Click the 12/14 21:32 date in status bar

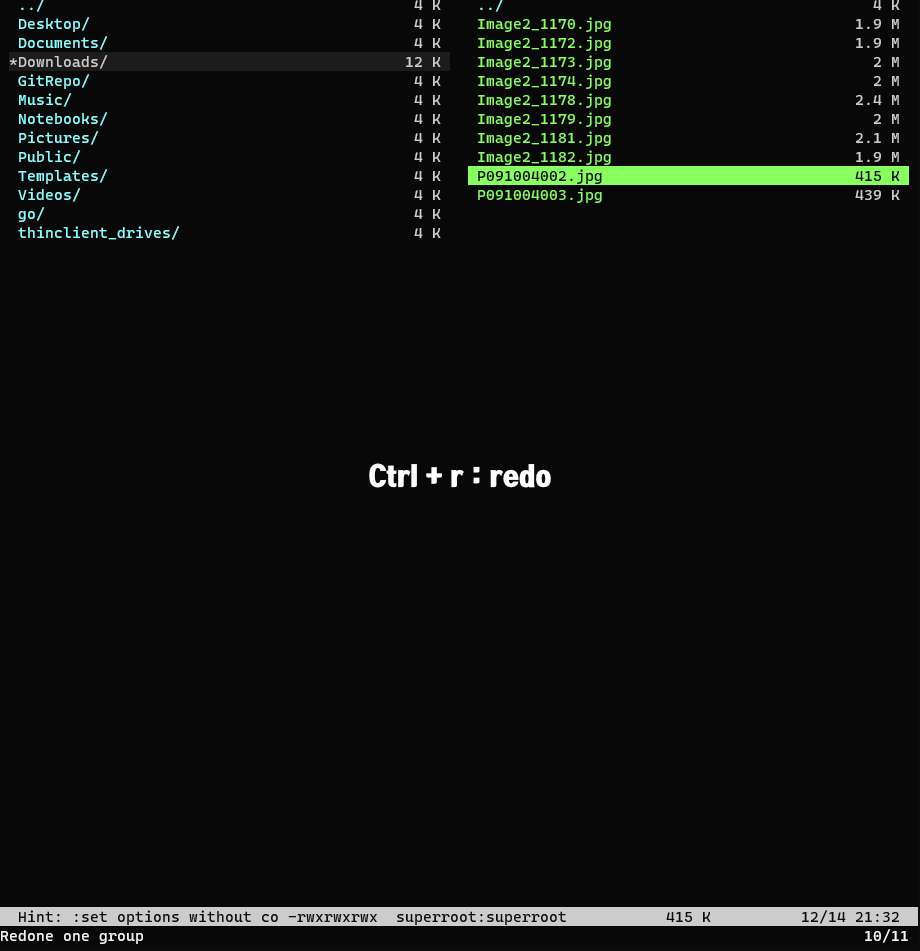coord(850,916)
